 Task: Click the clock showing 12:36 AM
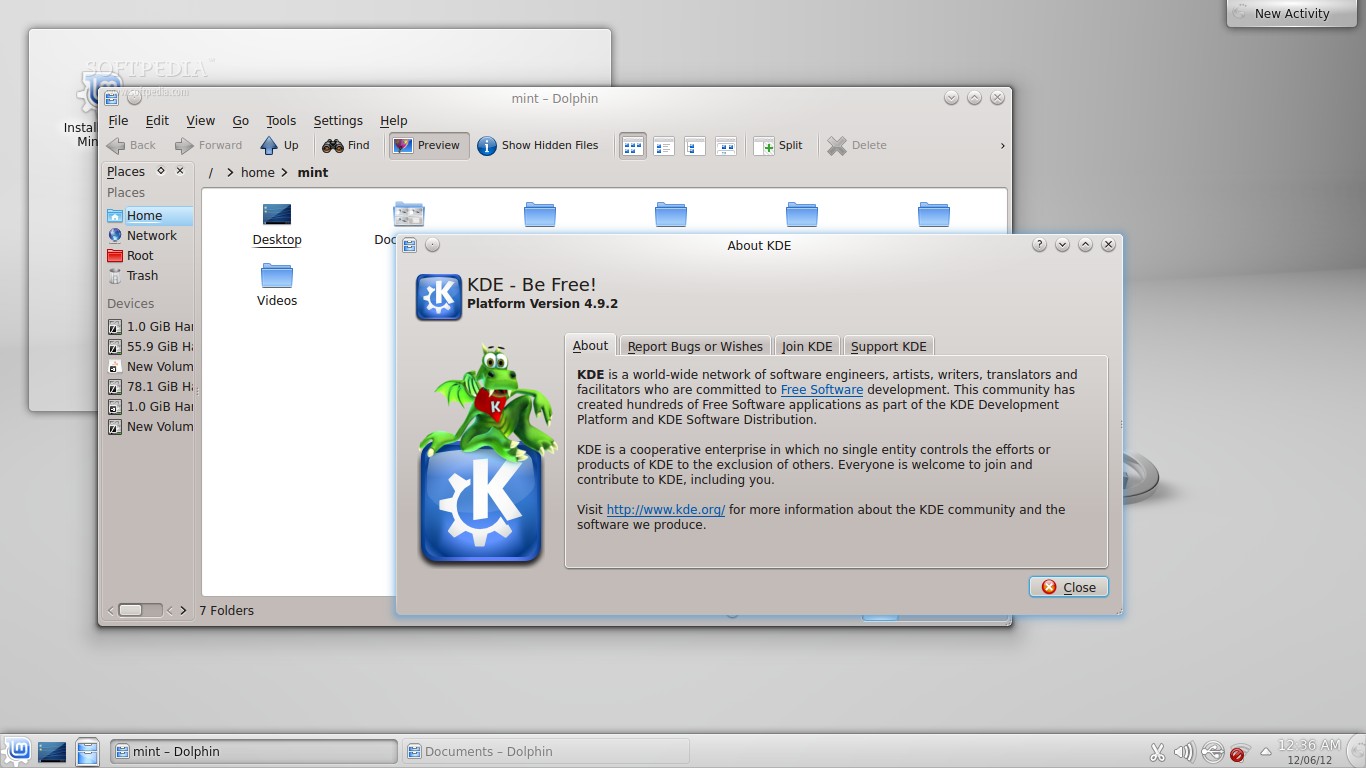click(x=1309, y=745)
